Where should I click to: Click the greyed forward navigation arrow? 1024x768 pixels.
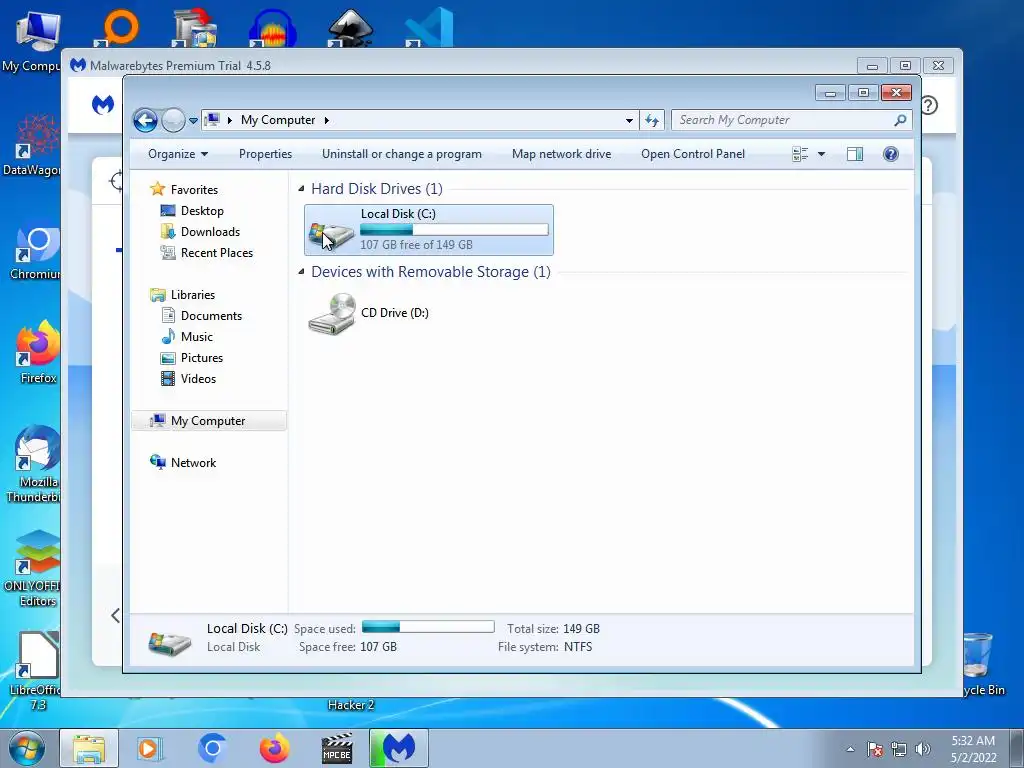(x=172, y=120)
